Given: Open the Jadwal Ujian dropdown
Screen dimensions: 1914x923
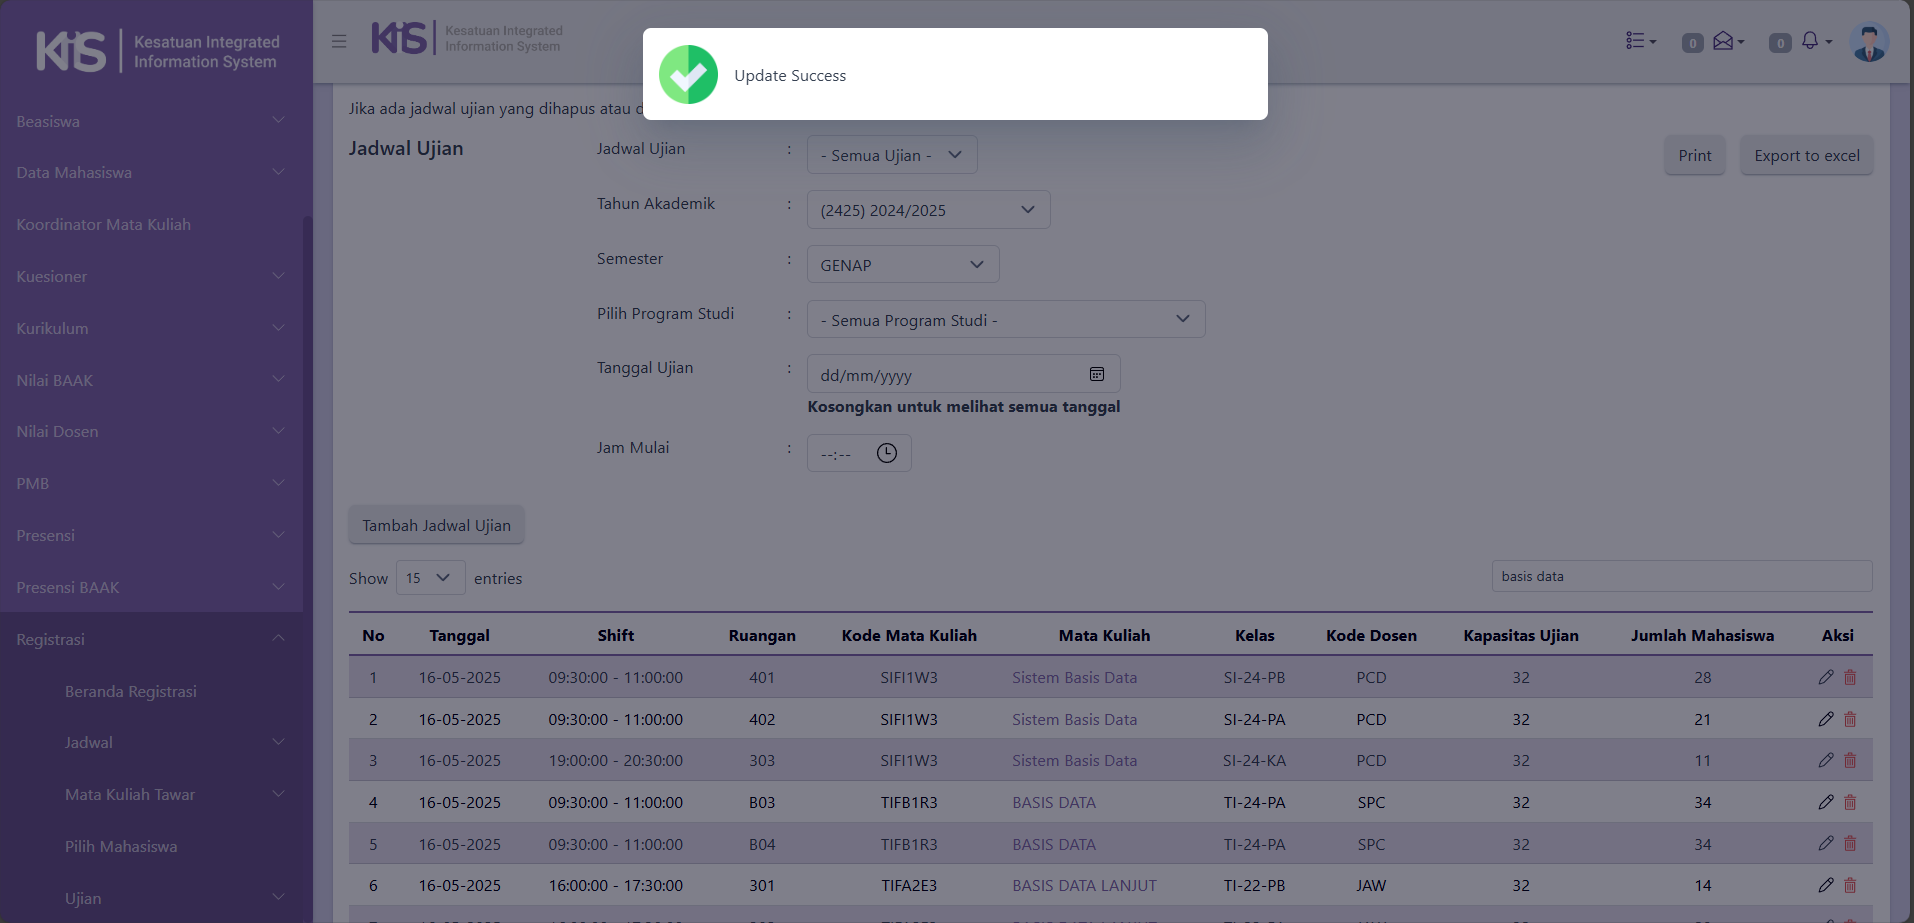Looking at the screenshot, I should point(891,155).
